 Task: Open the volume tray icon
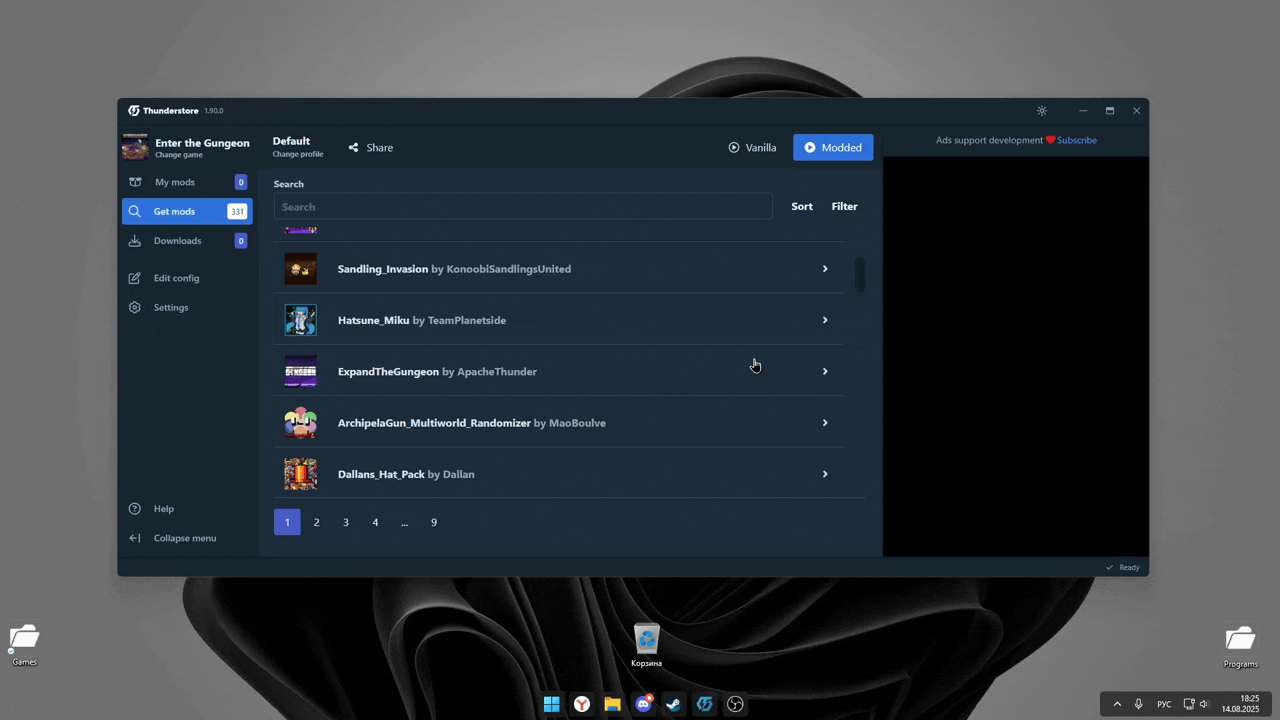pos(1204,704)
